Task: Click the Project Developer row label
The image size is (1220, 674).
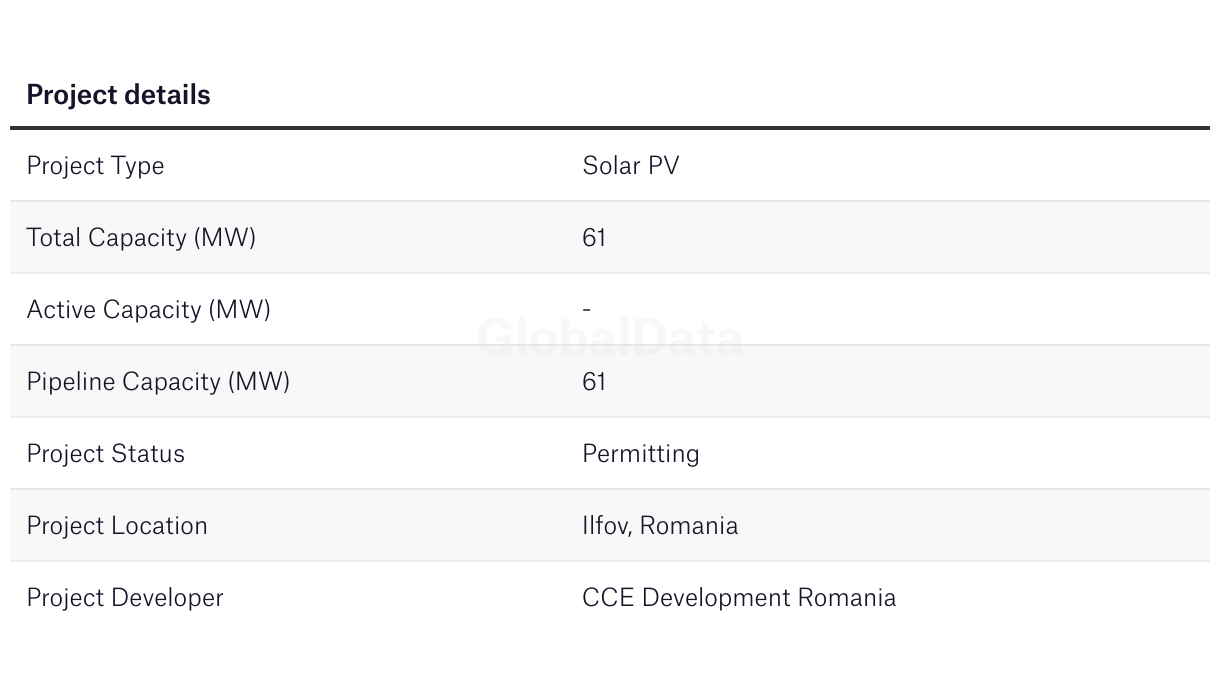Action: 125,598
